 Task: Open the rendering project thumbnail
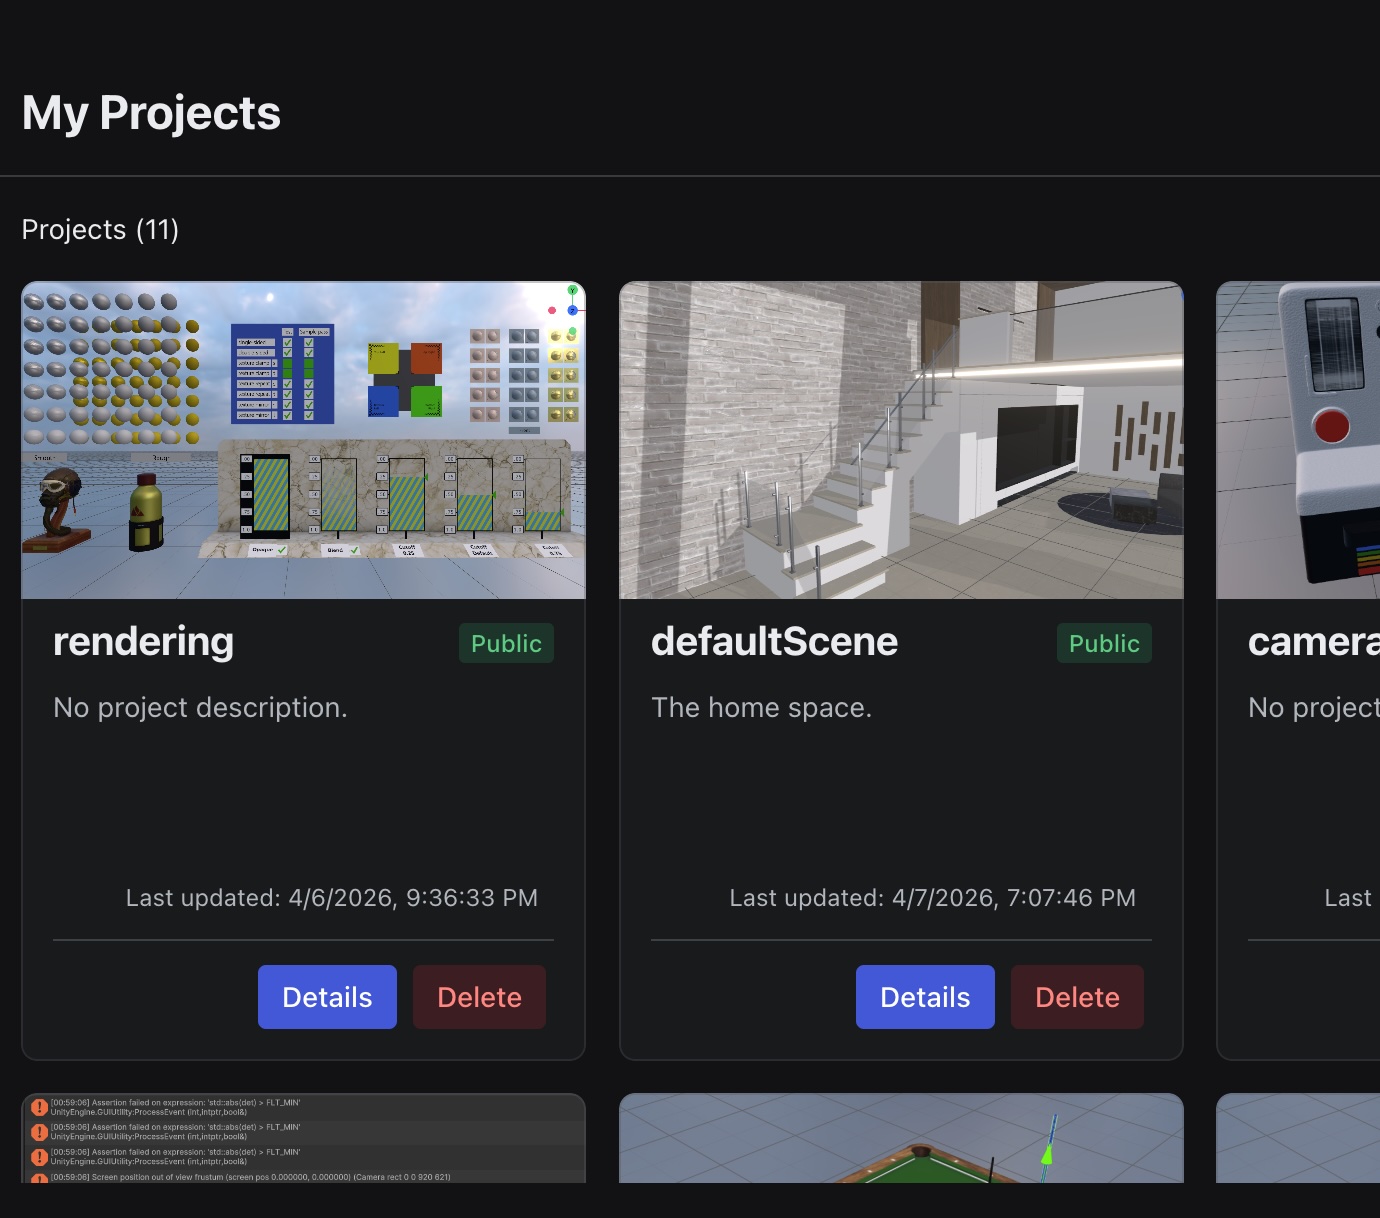pyautogui.click(x=303, y=441)
